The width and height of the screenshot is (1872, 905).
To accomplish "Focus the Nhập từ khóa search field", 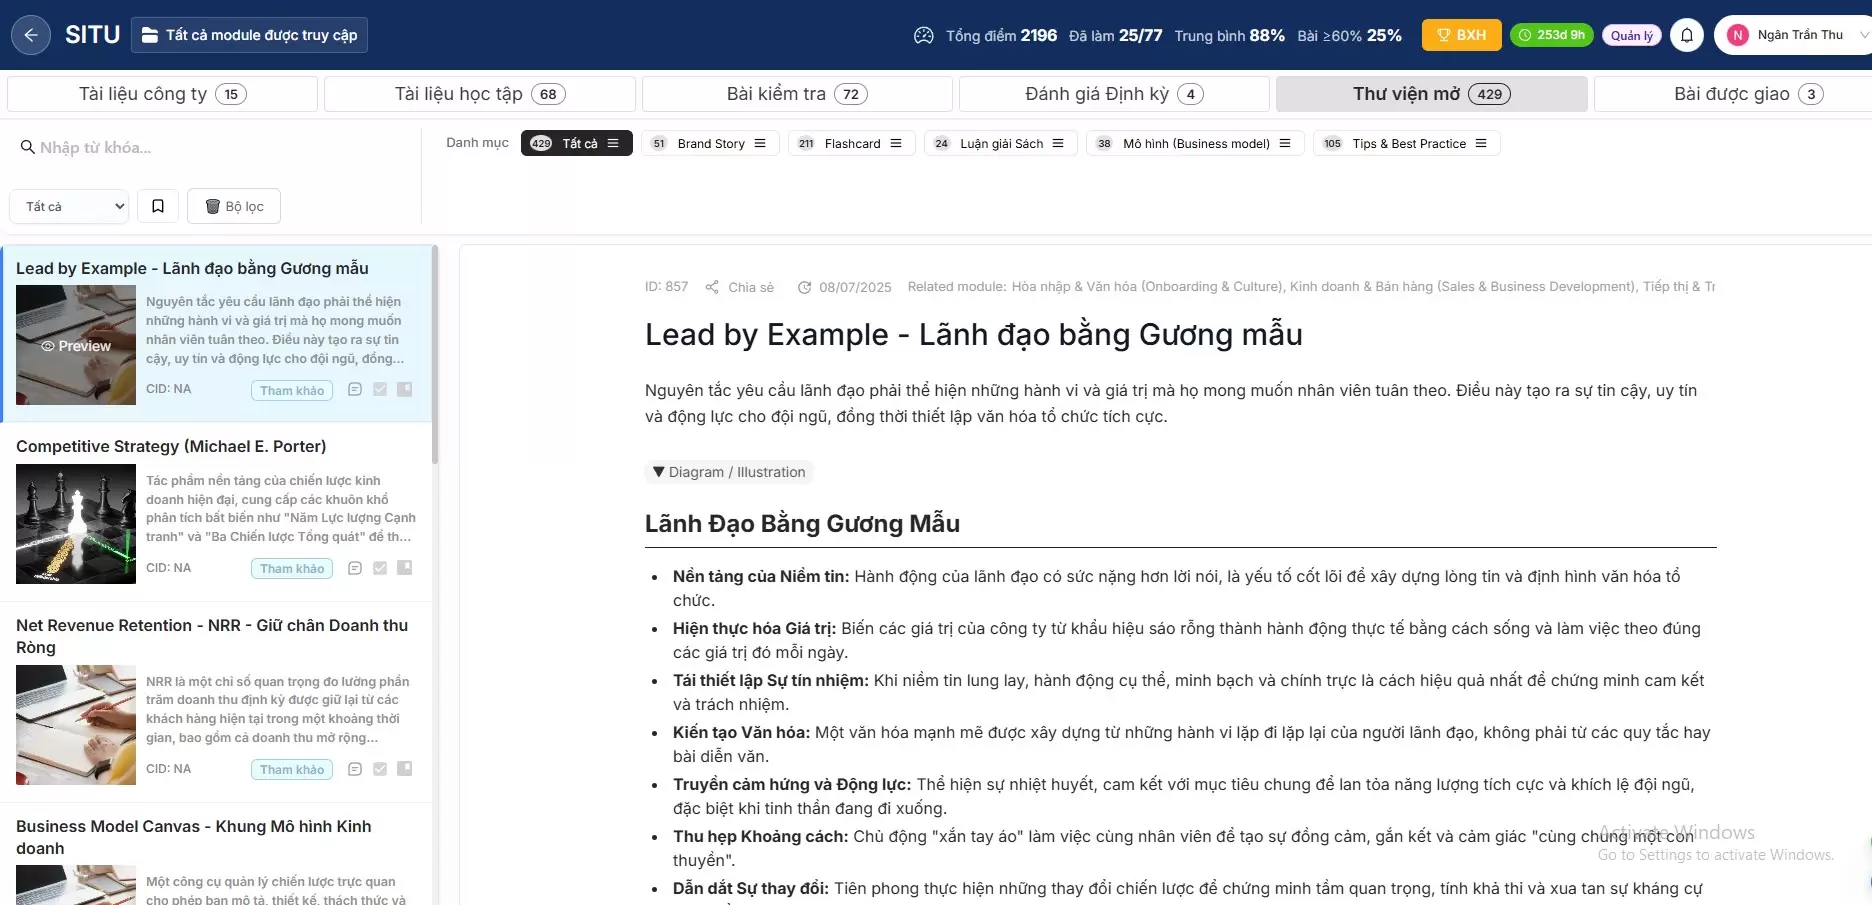I will point(215,147).
